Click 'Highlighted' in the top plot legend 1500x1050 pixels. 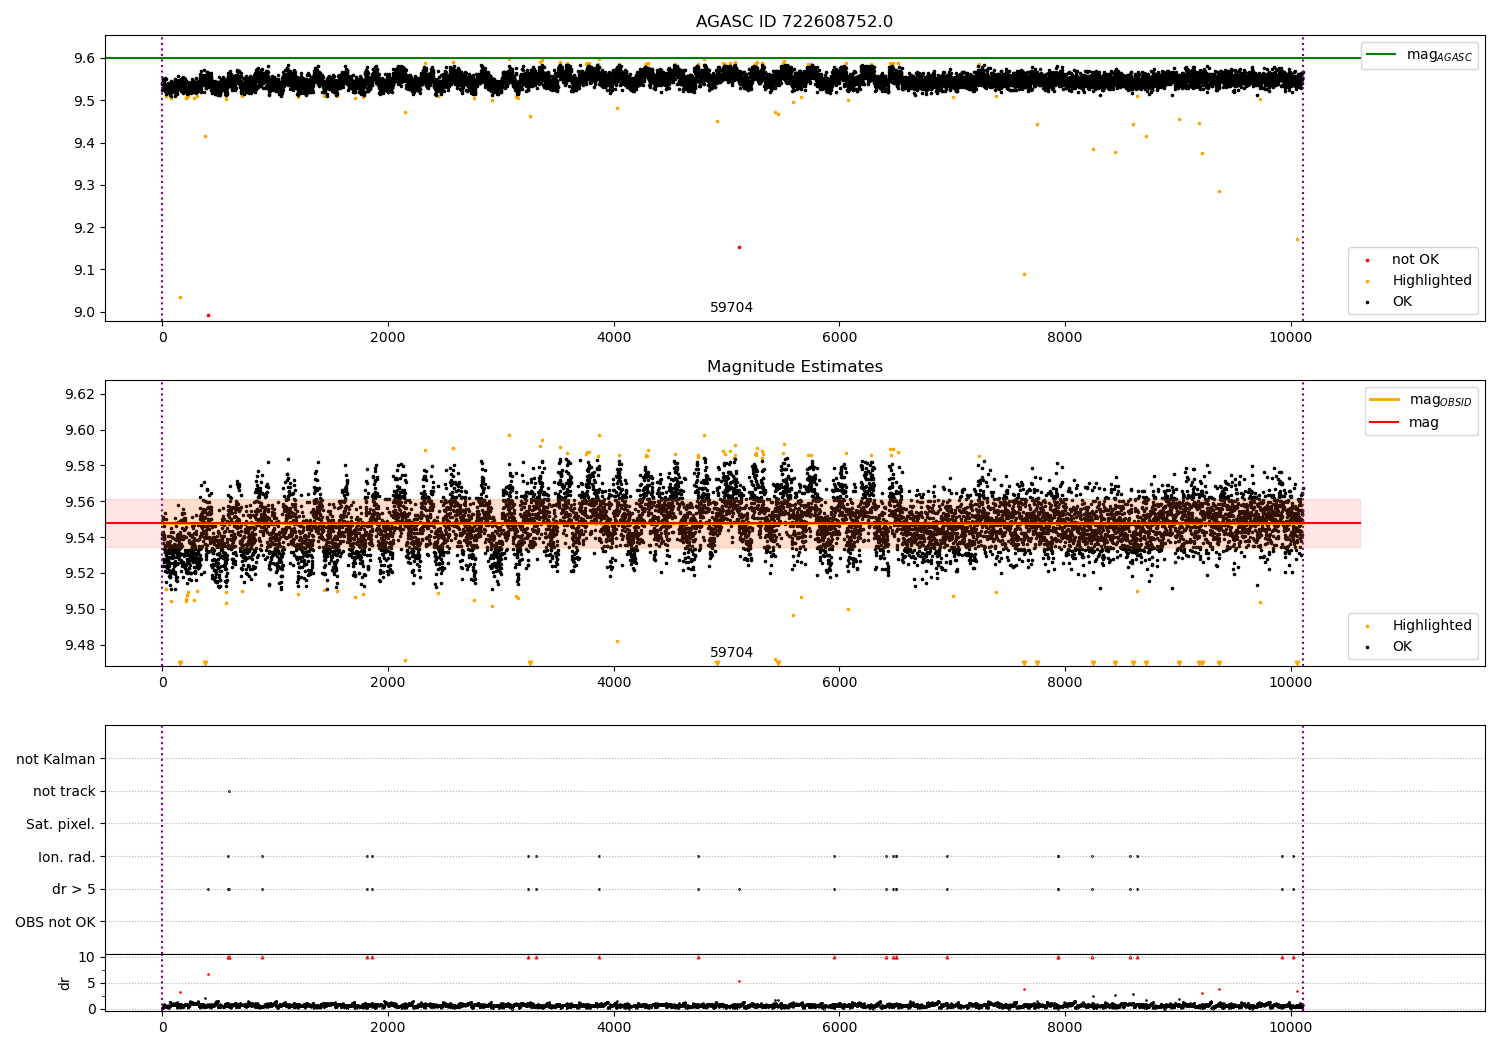point(1432,281)
